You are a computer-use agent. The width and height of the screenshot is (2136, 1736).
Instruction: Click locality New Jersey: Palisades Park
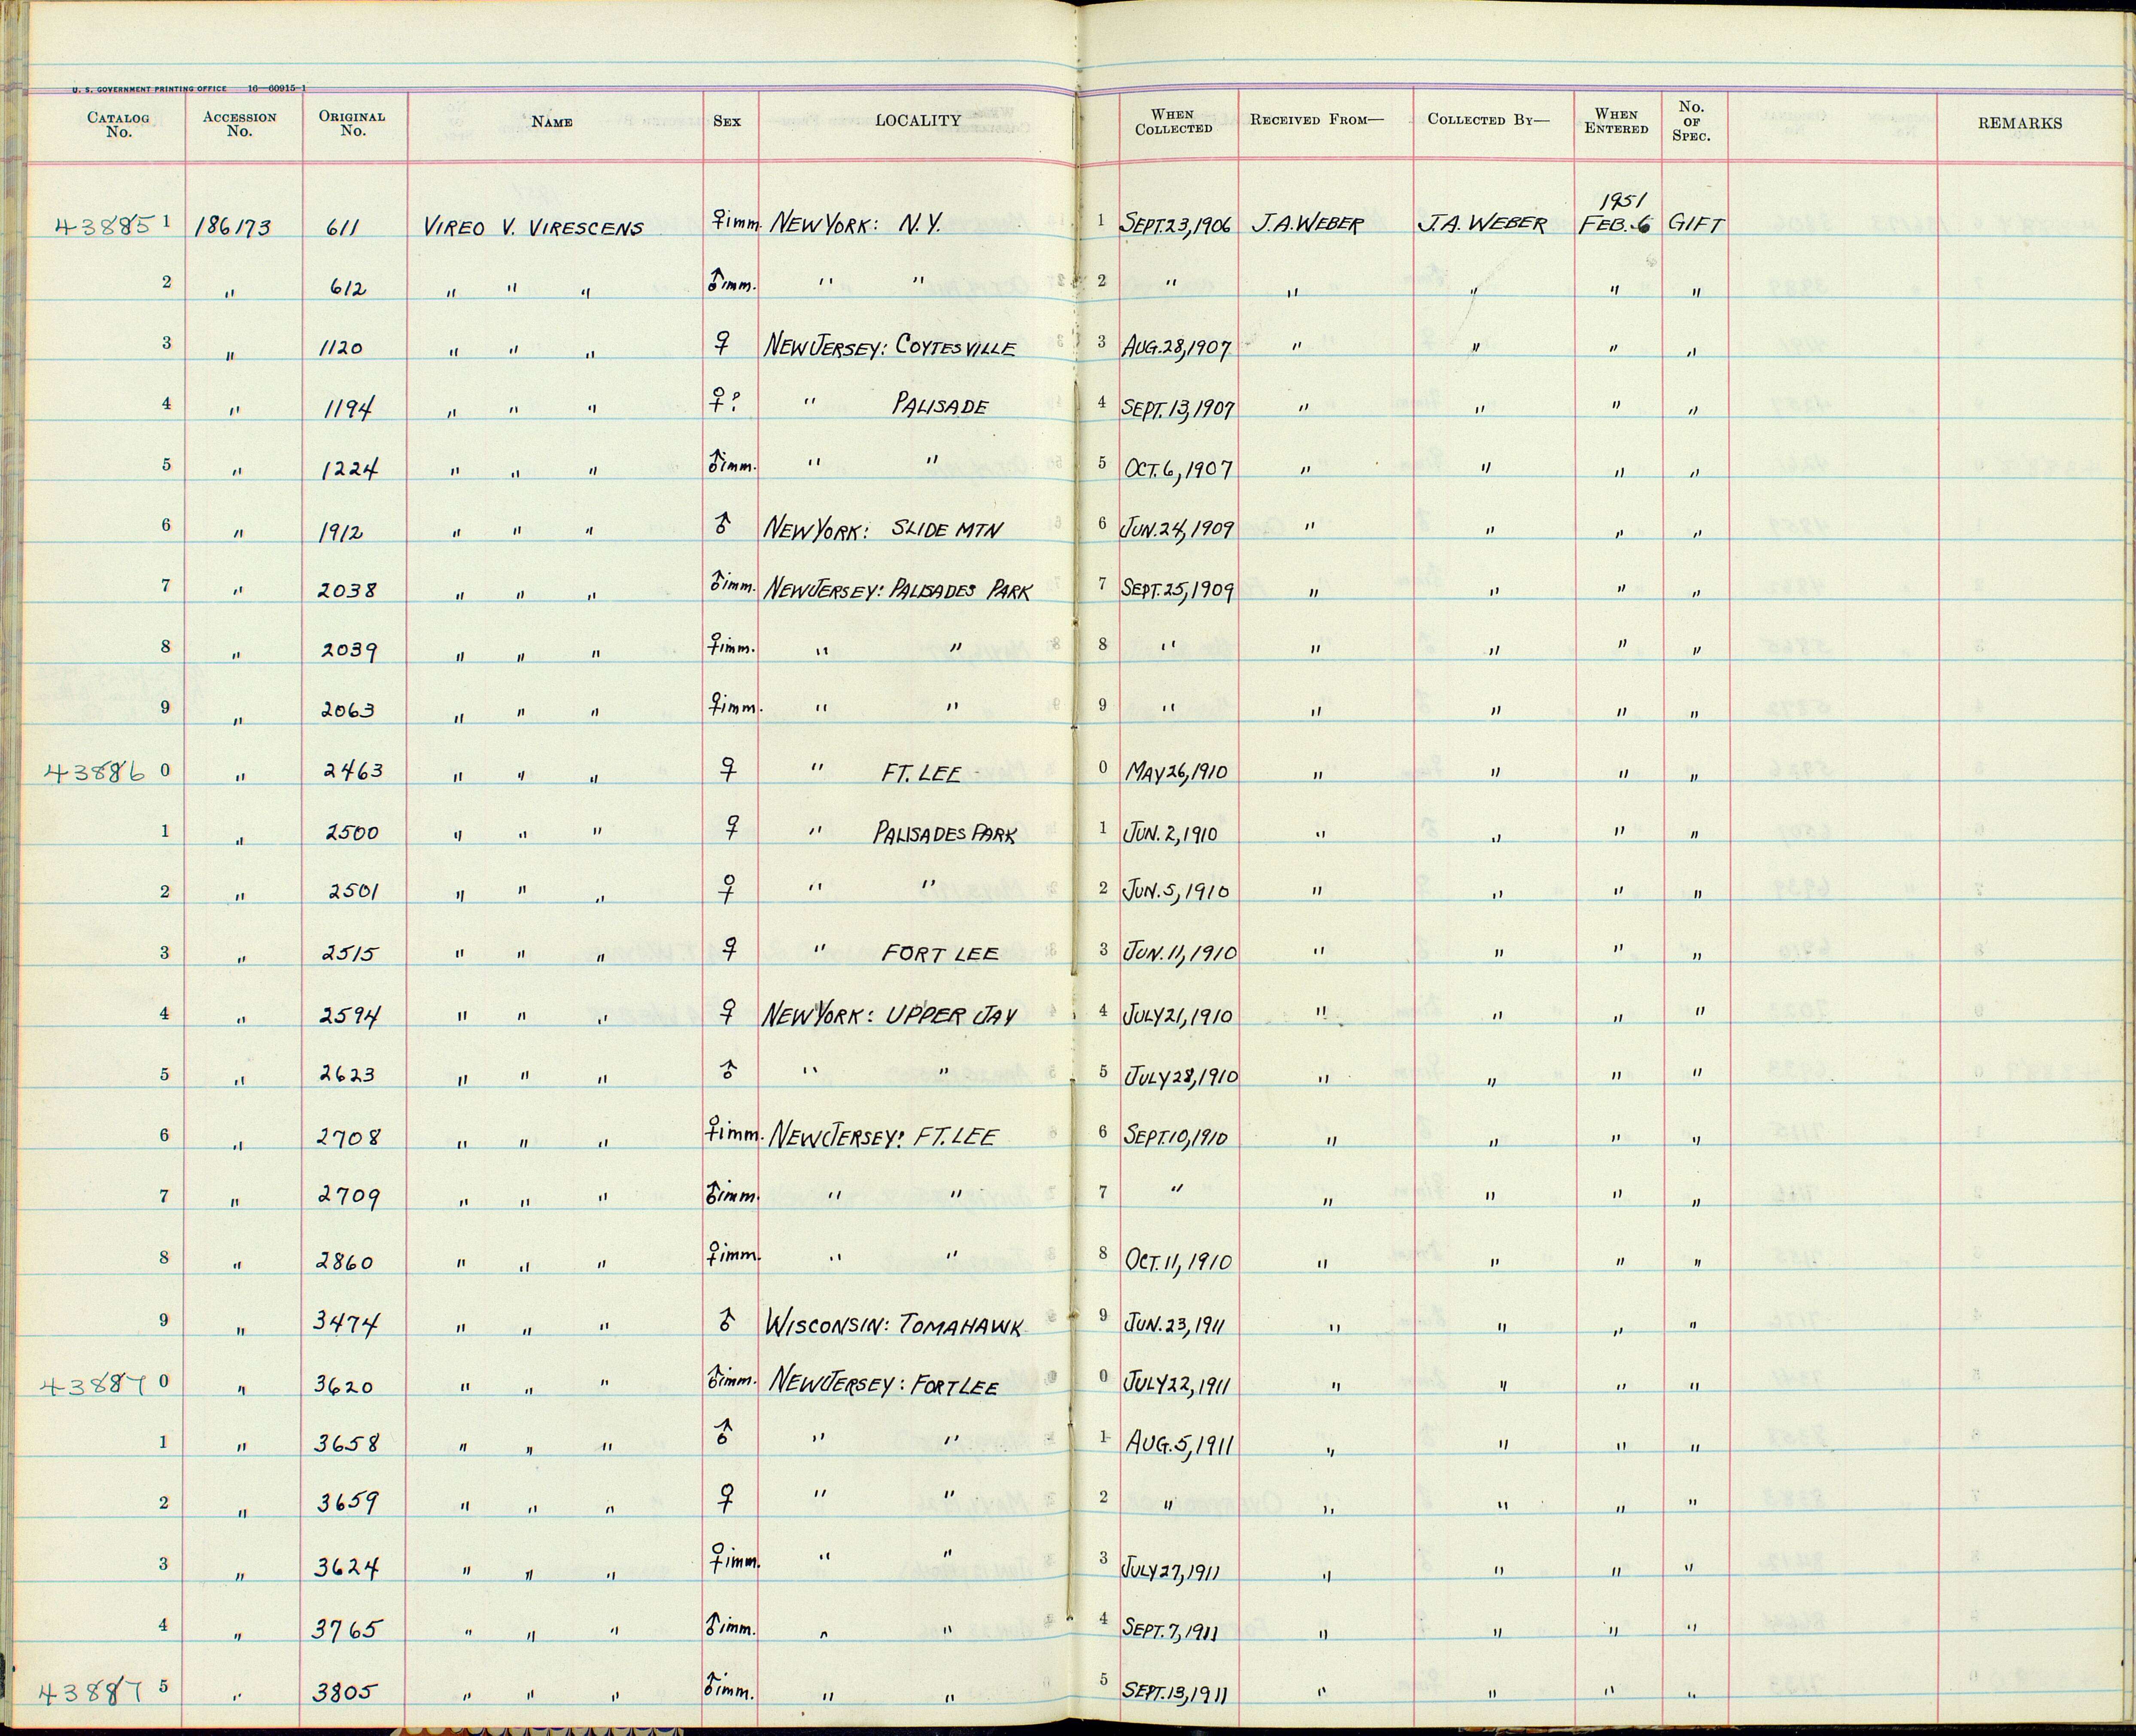point(898,590)
